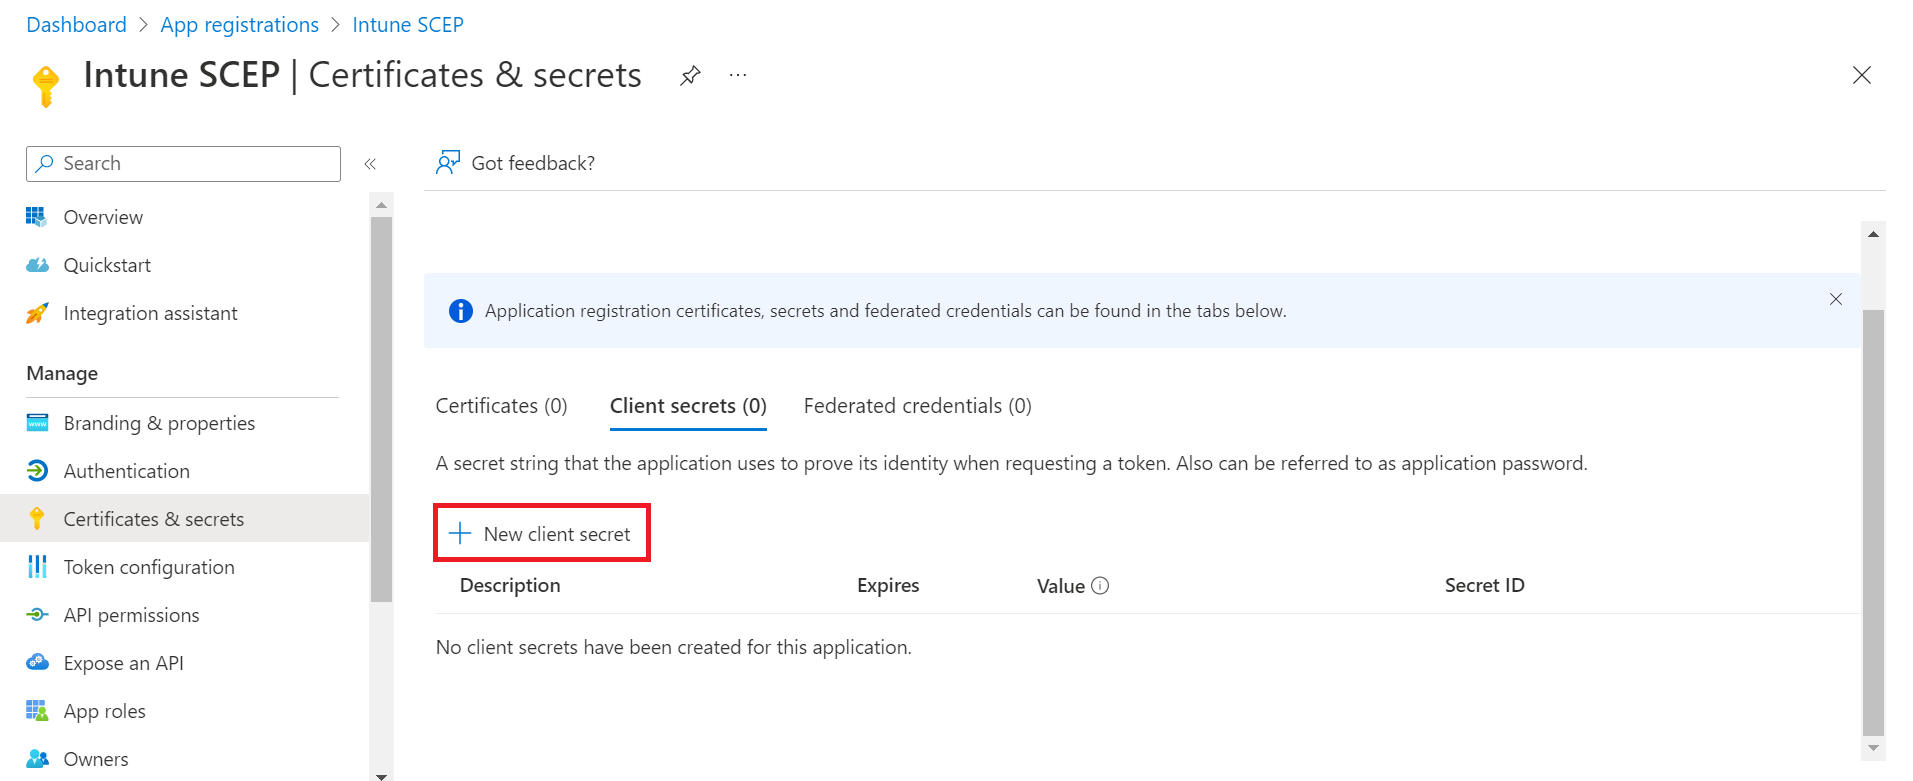Click the Owners people icon

(x=37, y=758)
